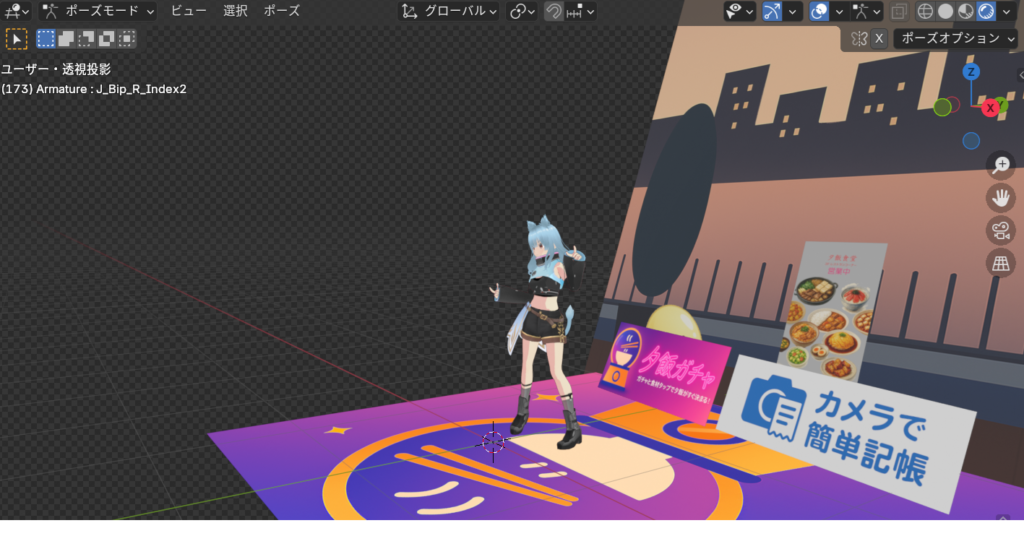
Task: Click the food menu poster
Action: tap(833, 310)
